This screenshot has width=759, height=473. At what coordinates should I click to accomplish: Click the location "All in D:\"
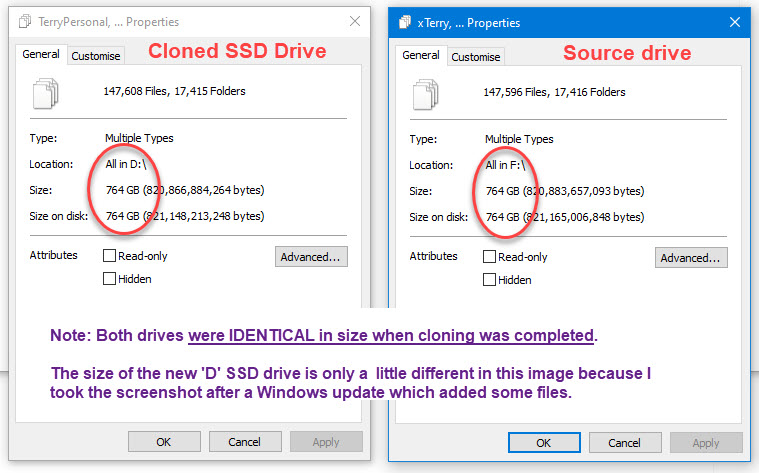pos(126,164)
